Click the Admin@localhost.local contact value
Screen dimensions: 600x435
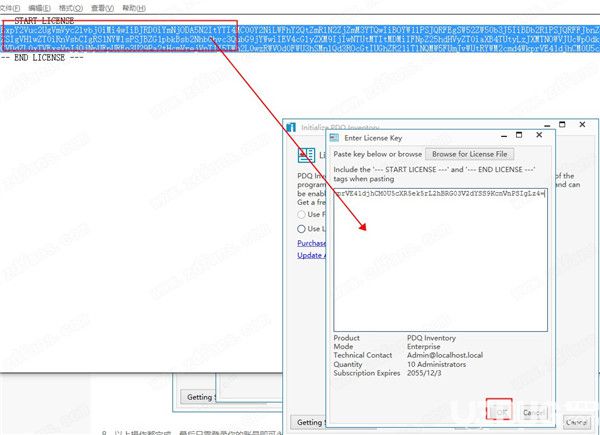(445, 355)
